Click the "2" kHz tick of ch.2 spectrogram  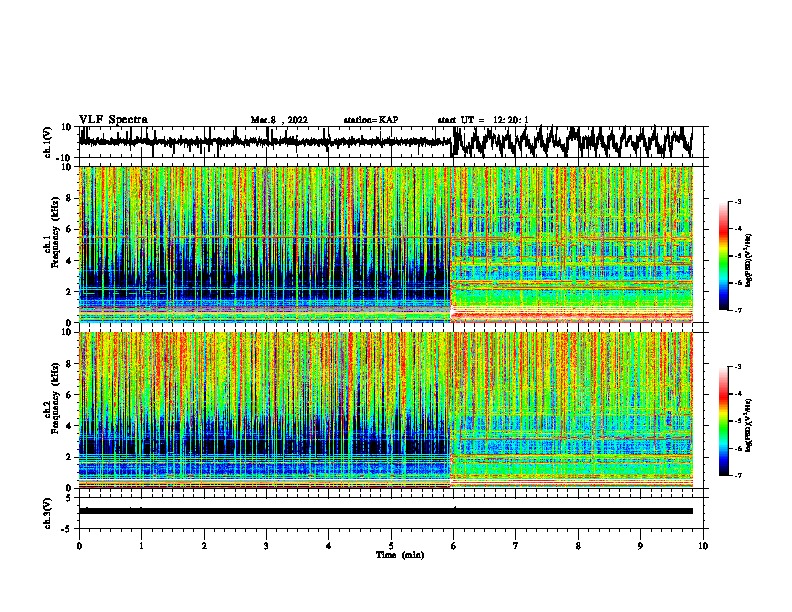[x=69, y=457]
